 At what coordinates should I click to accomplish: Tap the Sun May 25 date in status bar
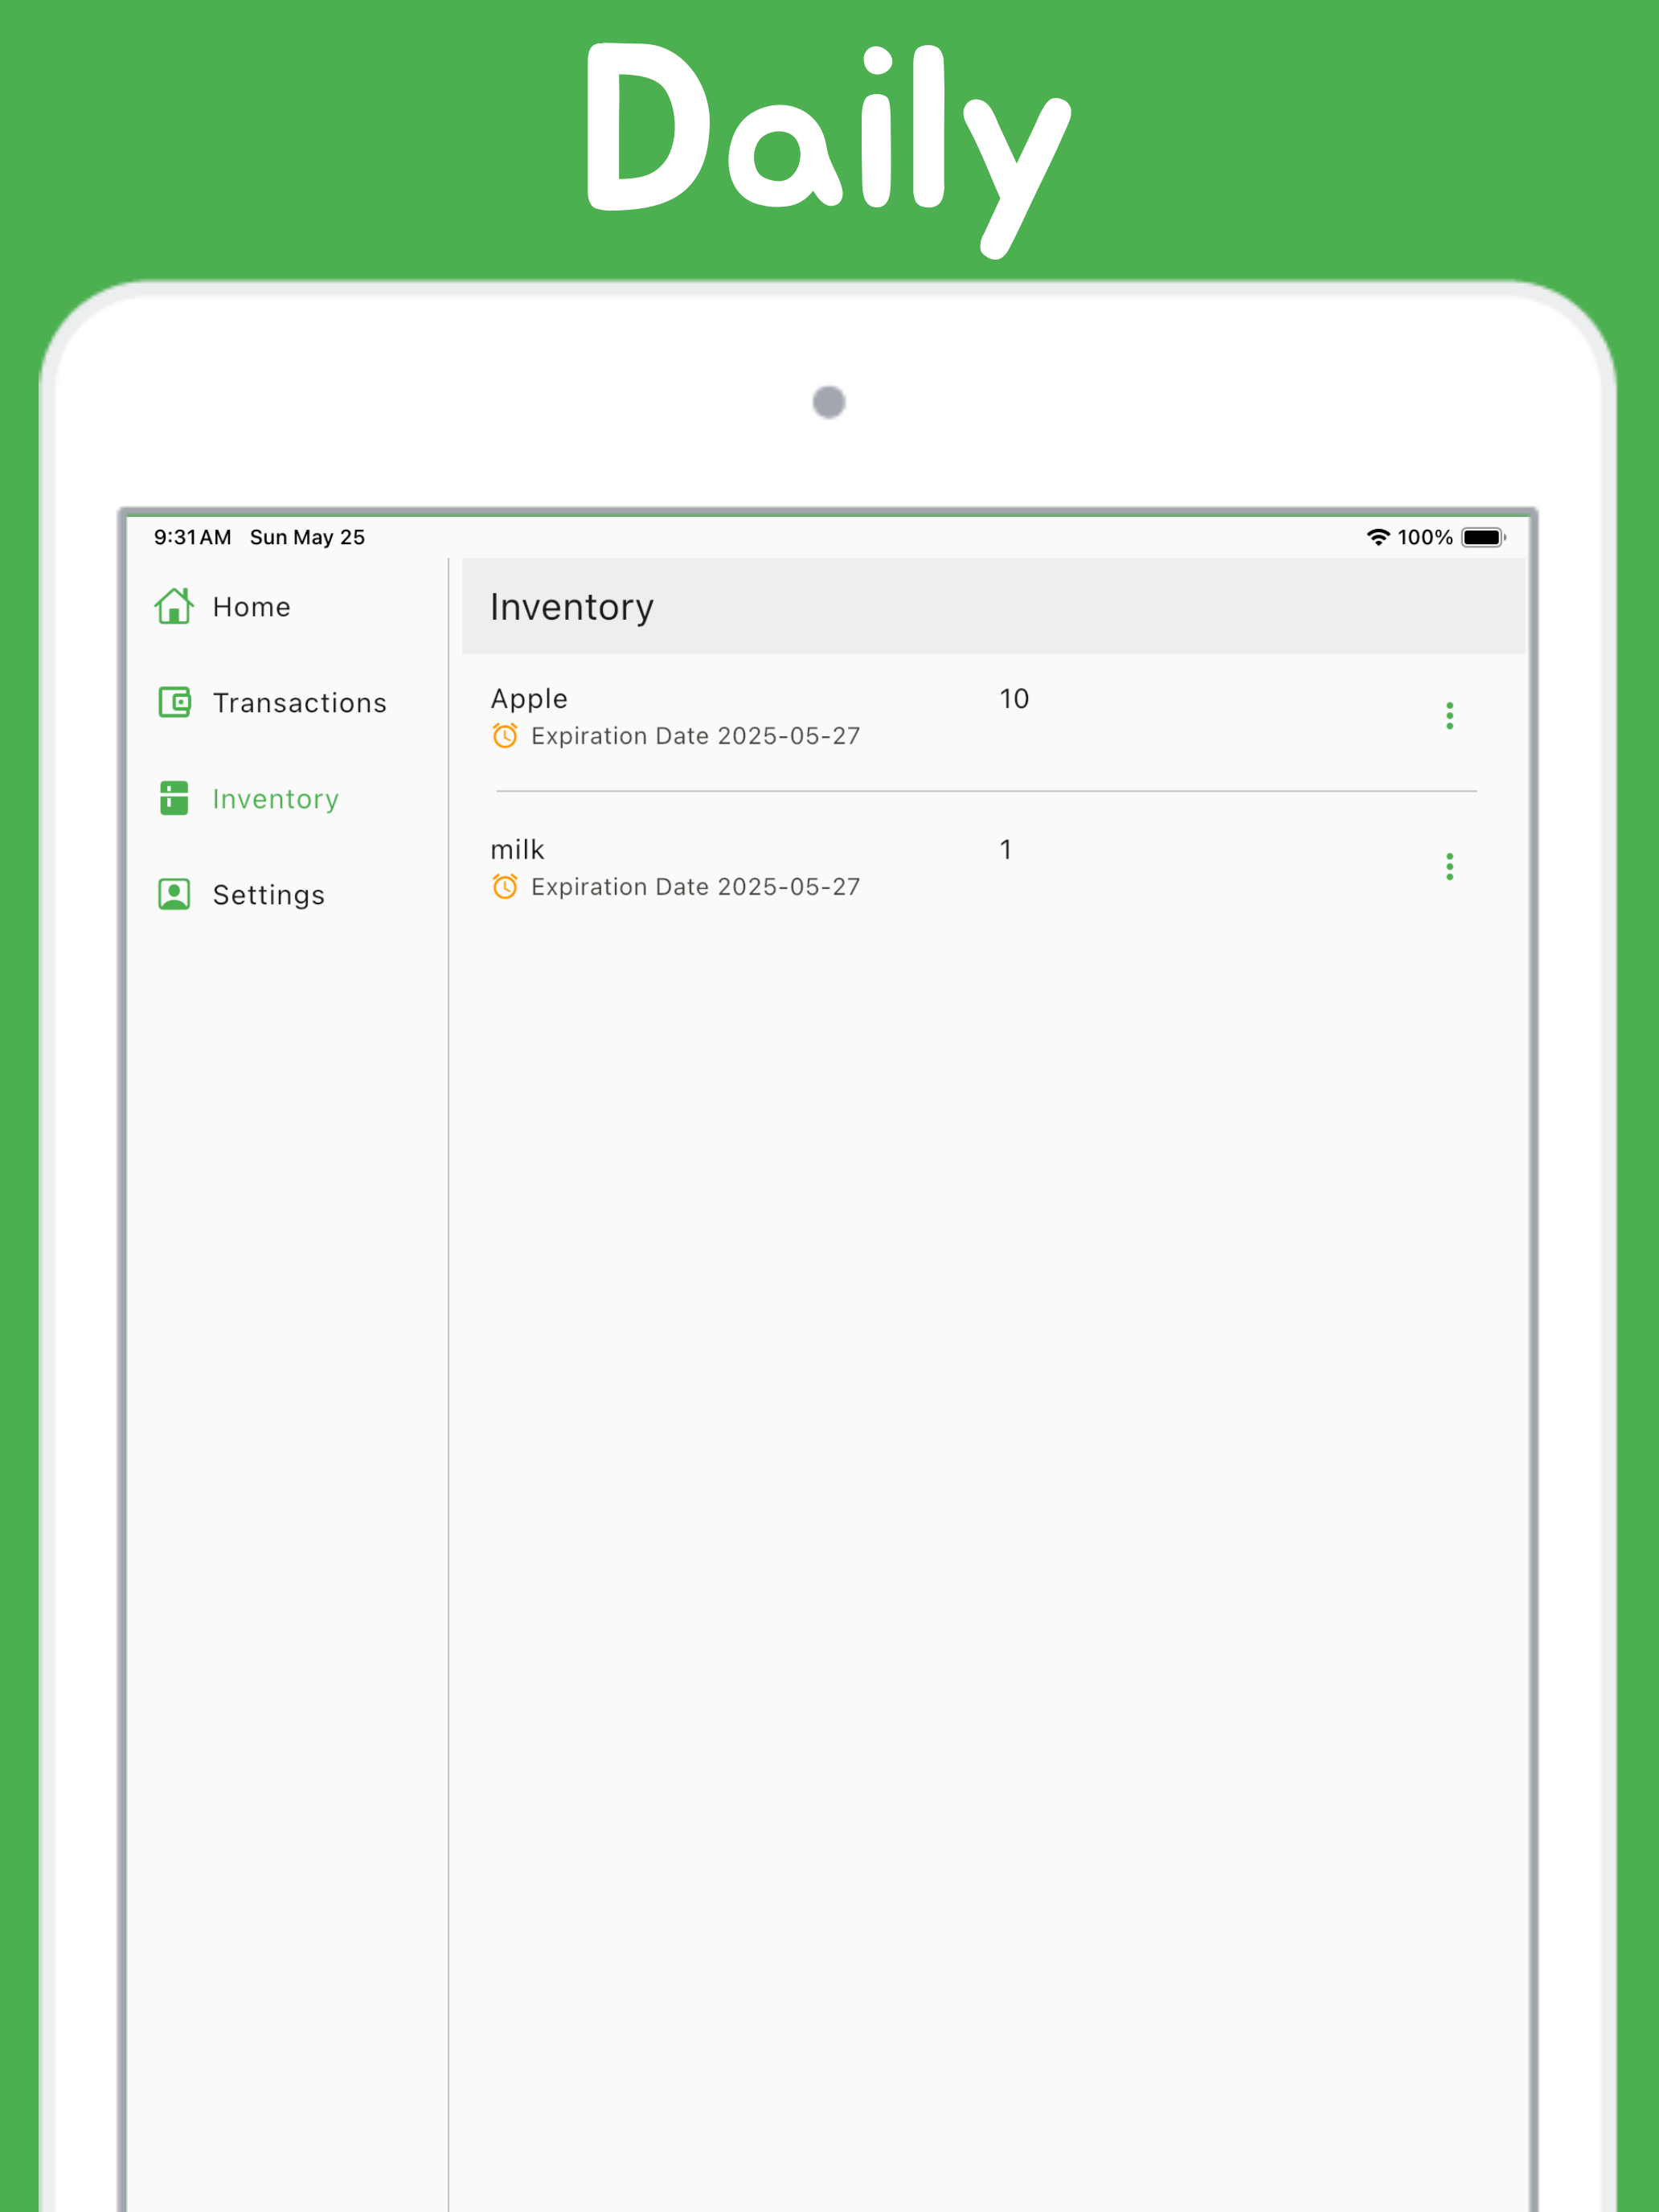click(307, 537)
